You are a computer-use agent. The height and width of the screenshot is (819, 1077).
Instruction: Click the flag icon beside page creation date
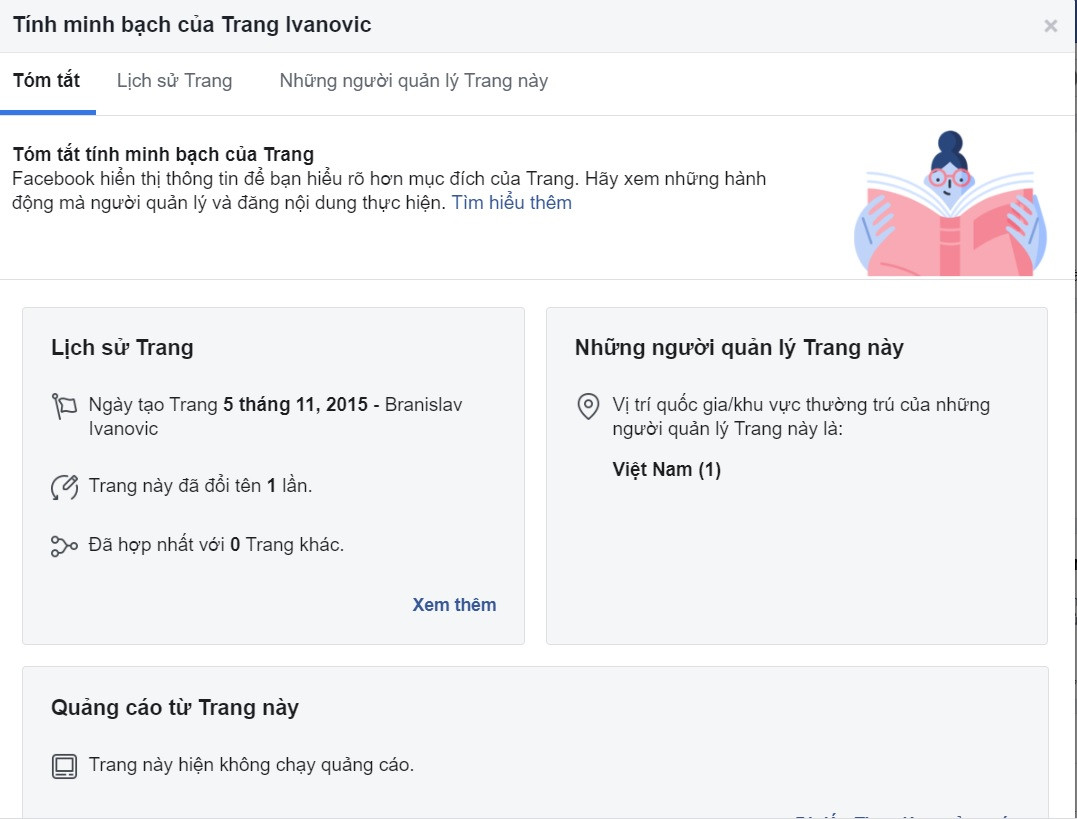point(64,405)
